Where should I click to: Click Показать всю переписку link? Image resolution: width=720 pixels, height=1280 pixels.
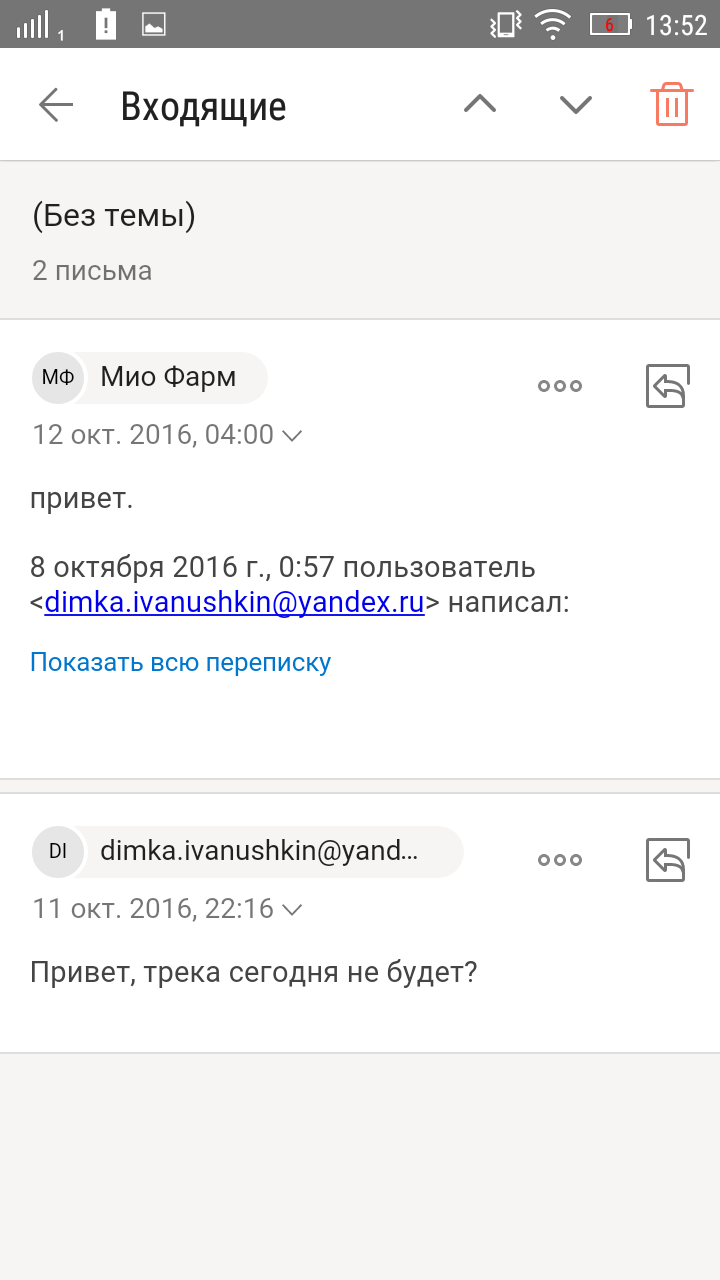tap(180, 662)
